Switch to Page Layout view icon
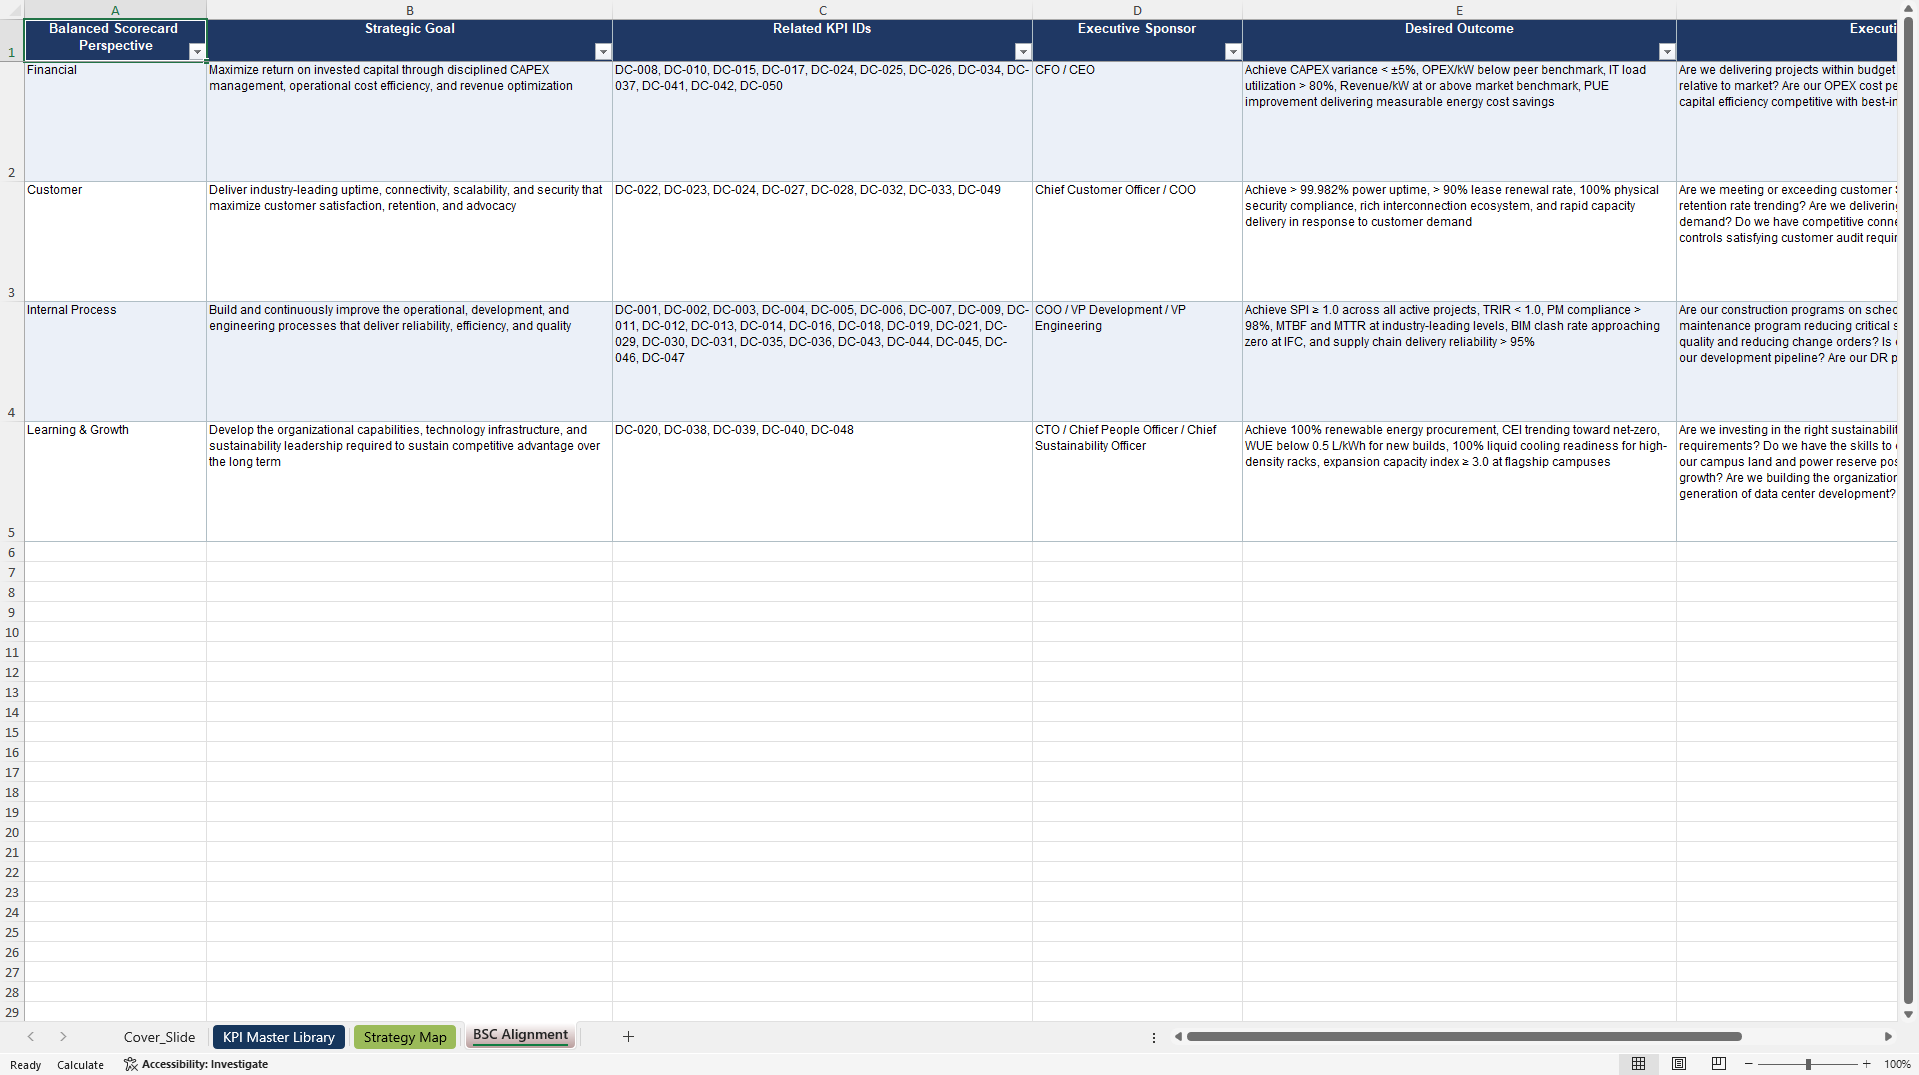Viewport: 1919px width, 1075px height. [x=1679, y=1064]
